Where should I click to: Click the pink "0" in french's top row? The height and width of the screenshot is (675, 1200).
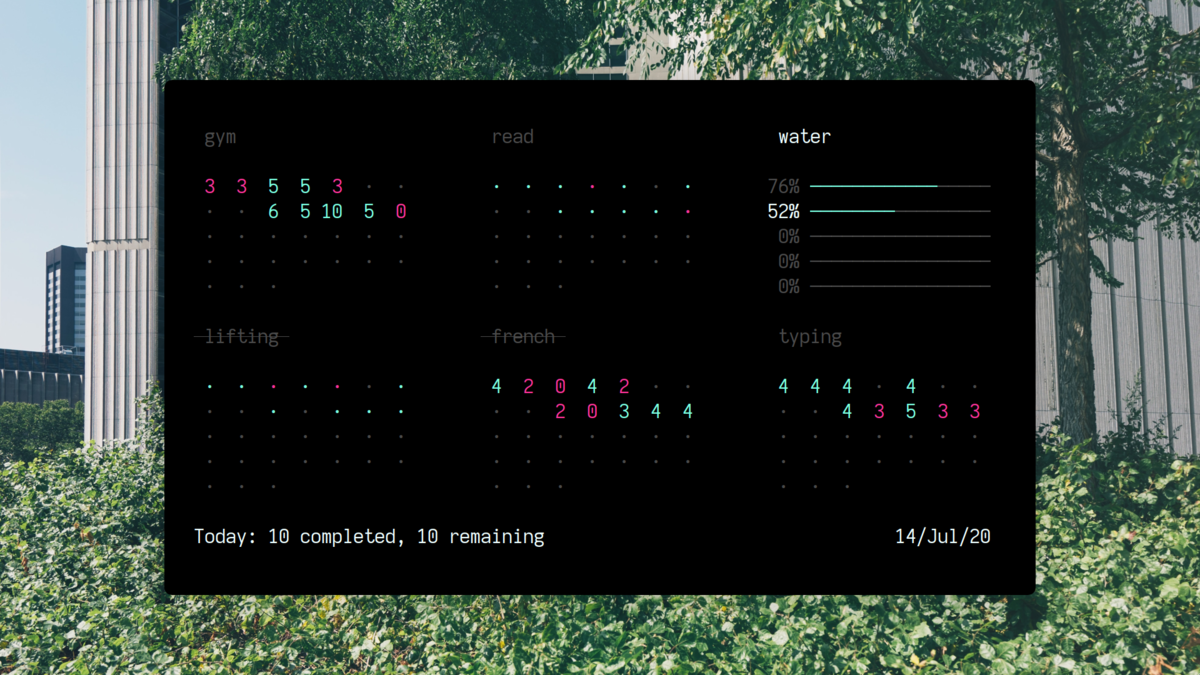click(560, 385)
